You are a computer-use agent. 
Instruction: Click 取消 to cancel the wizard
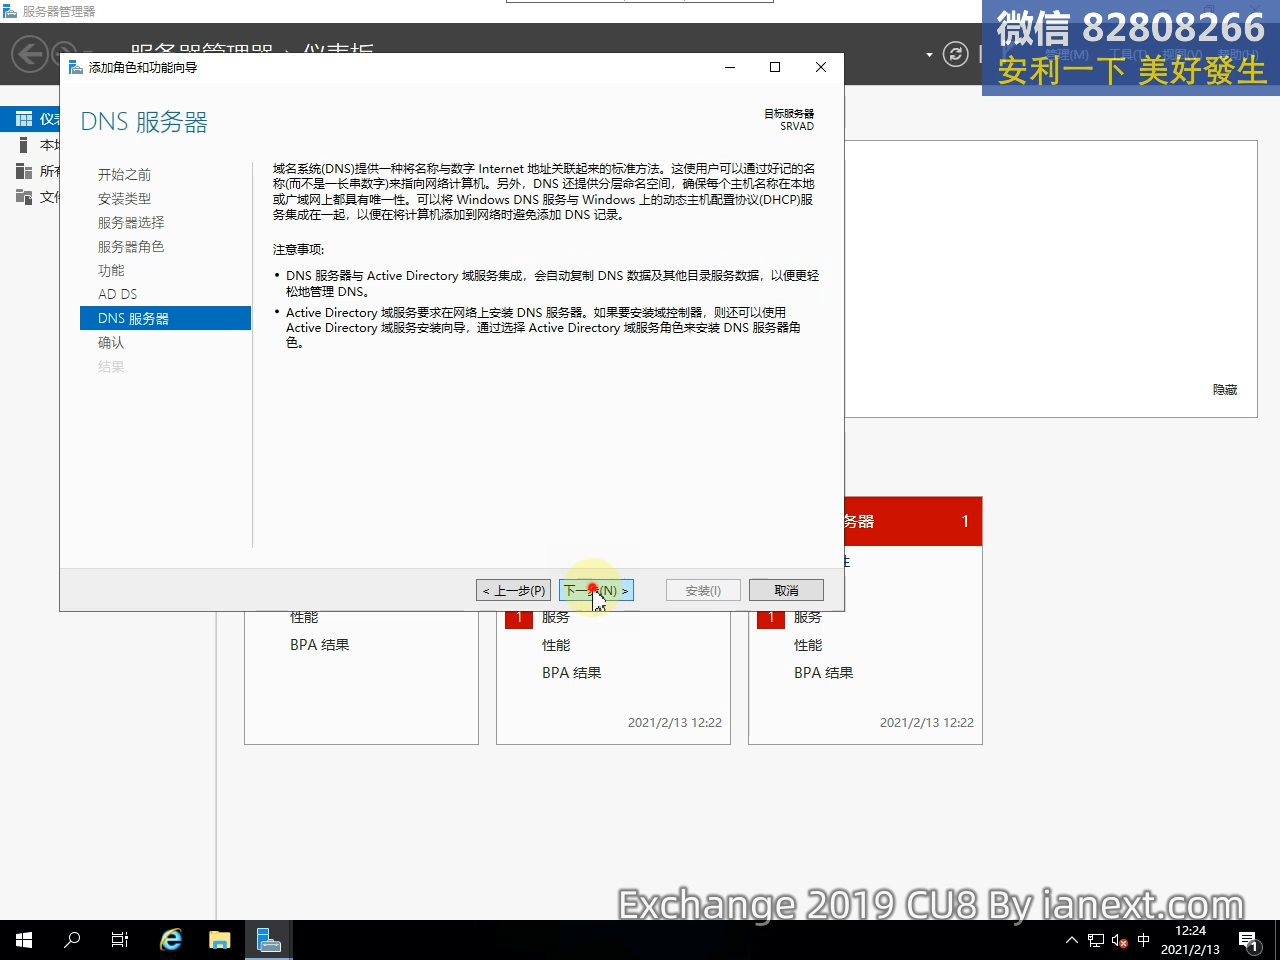786,590
